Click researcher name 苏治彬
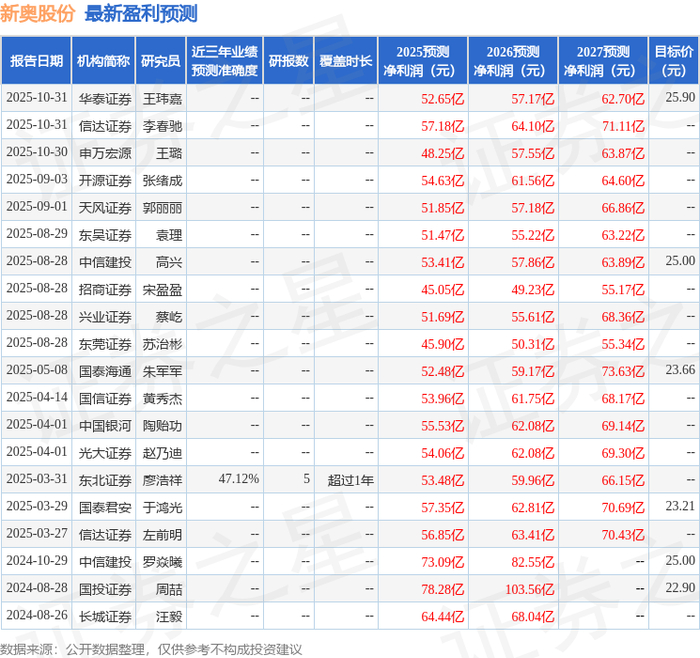This screenshot has height=658, width=700. click(x=162, y=344)
